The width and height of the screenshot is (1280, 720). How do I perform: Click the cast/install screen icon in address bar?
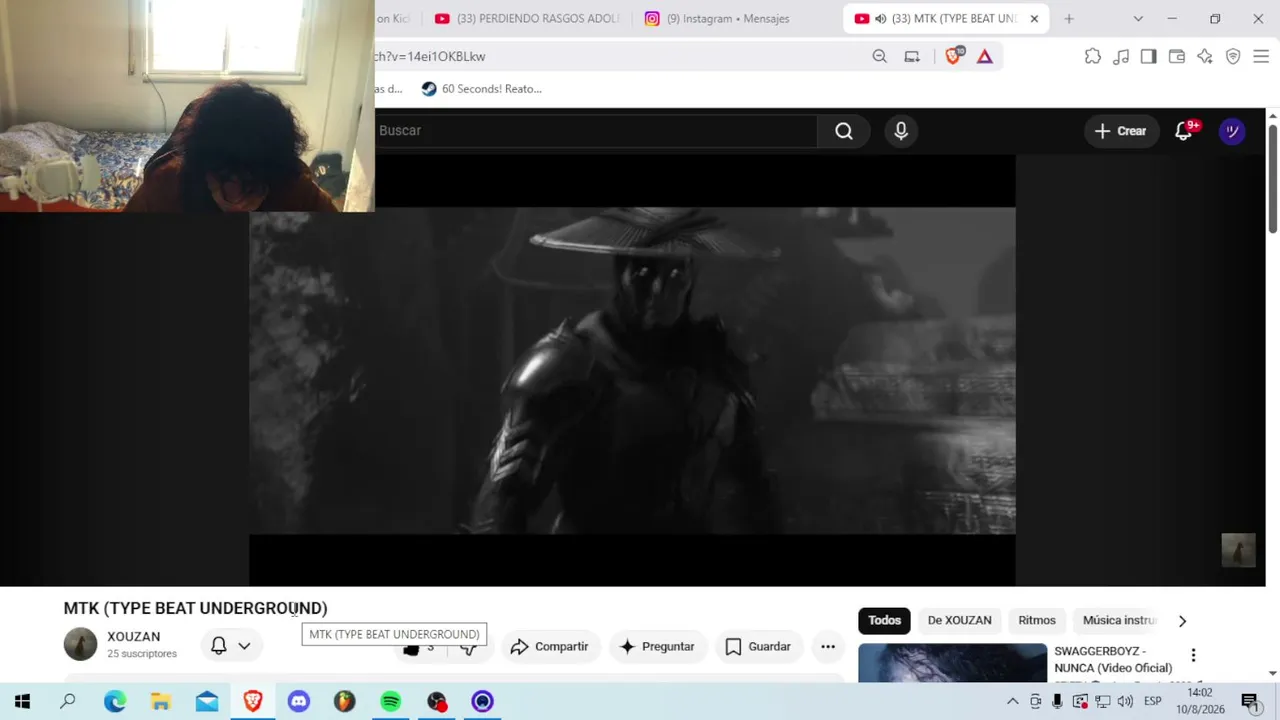pyautogui.click(x=912, y=57)
